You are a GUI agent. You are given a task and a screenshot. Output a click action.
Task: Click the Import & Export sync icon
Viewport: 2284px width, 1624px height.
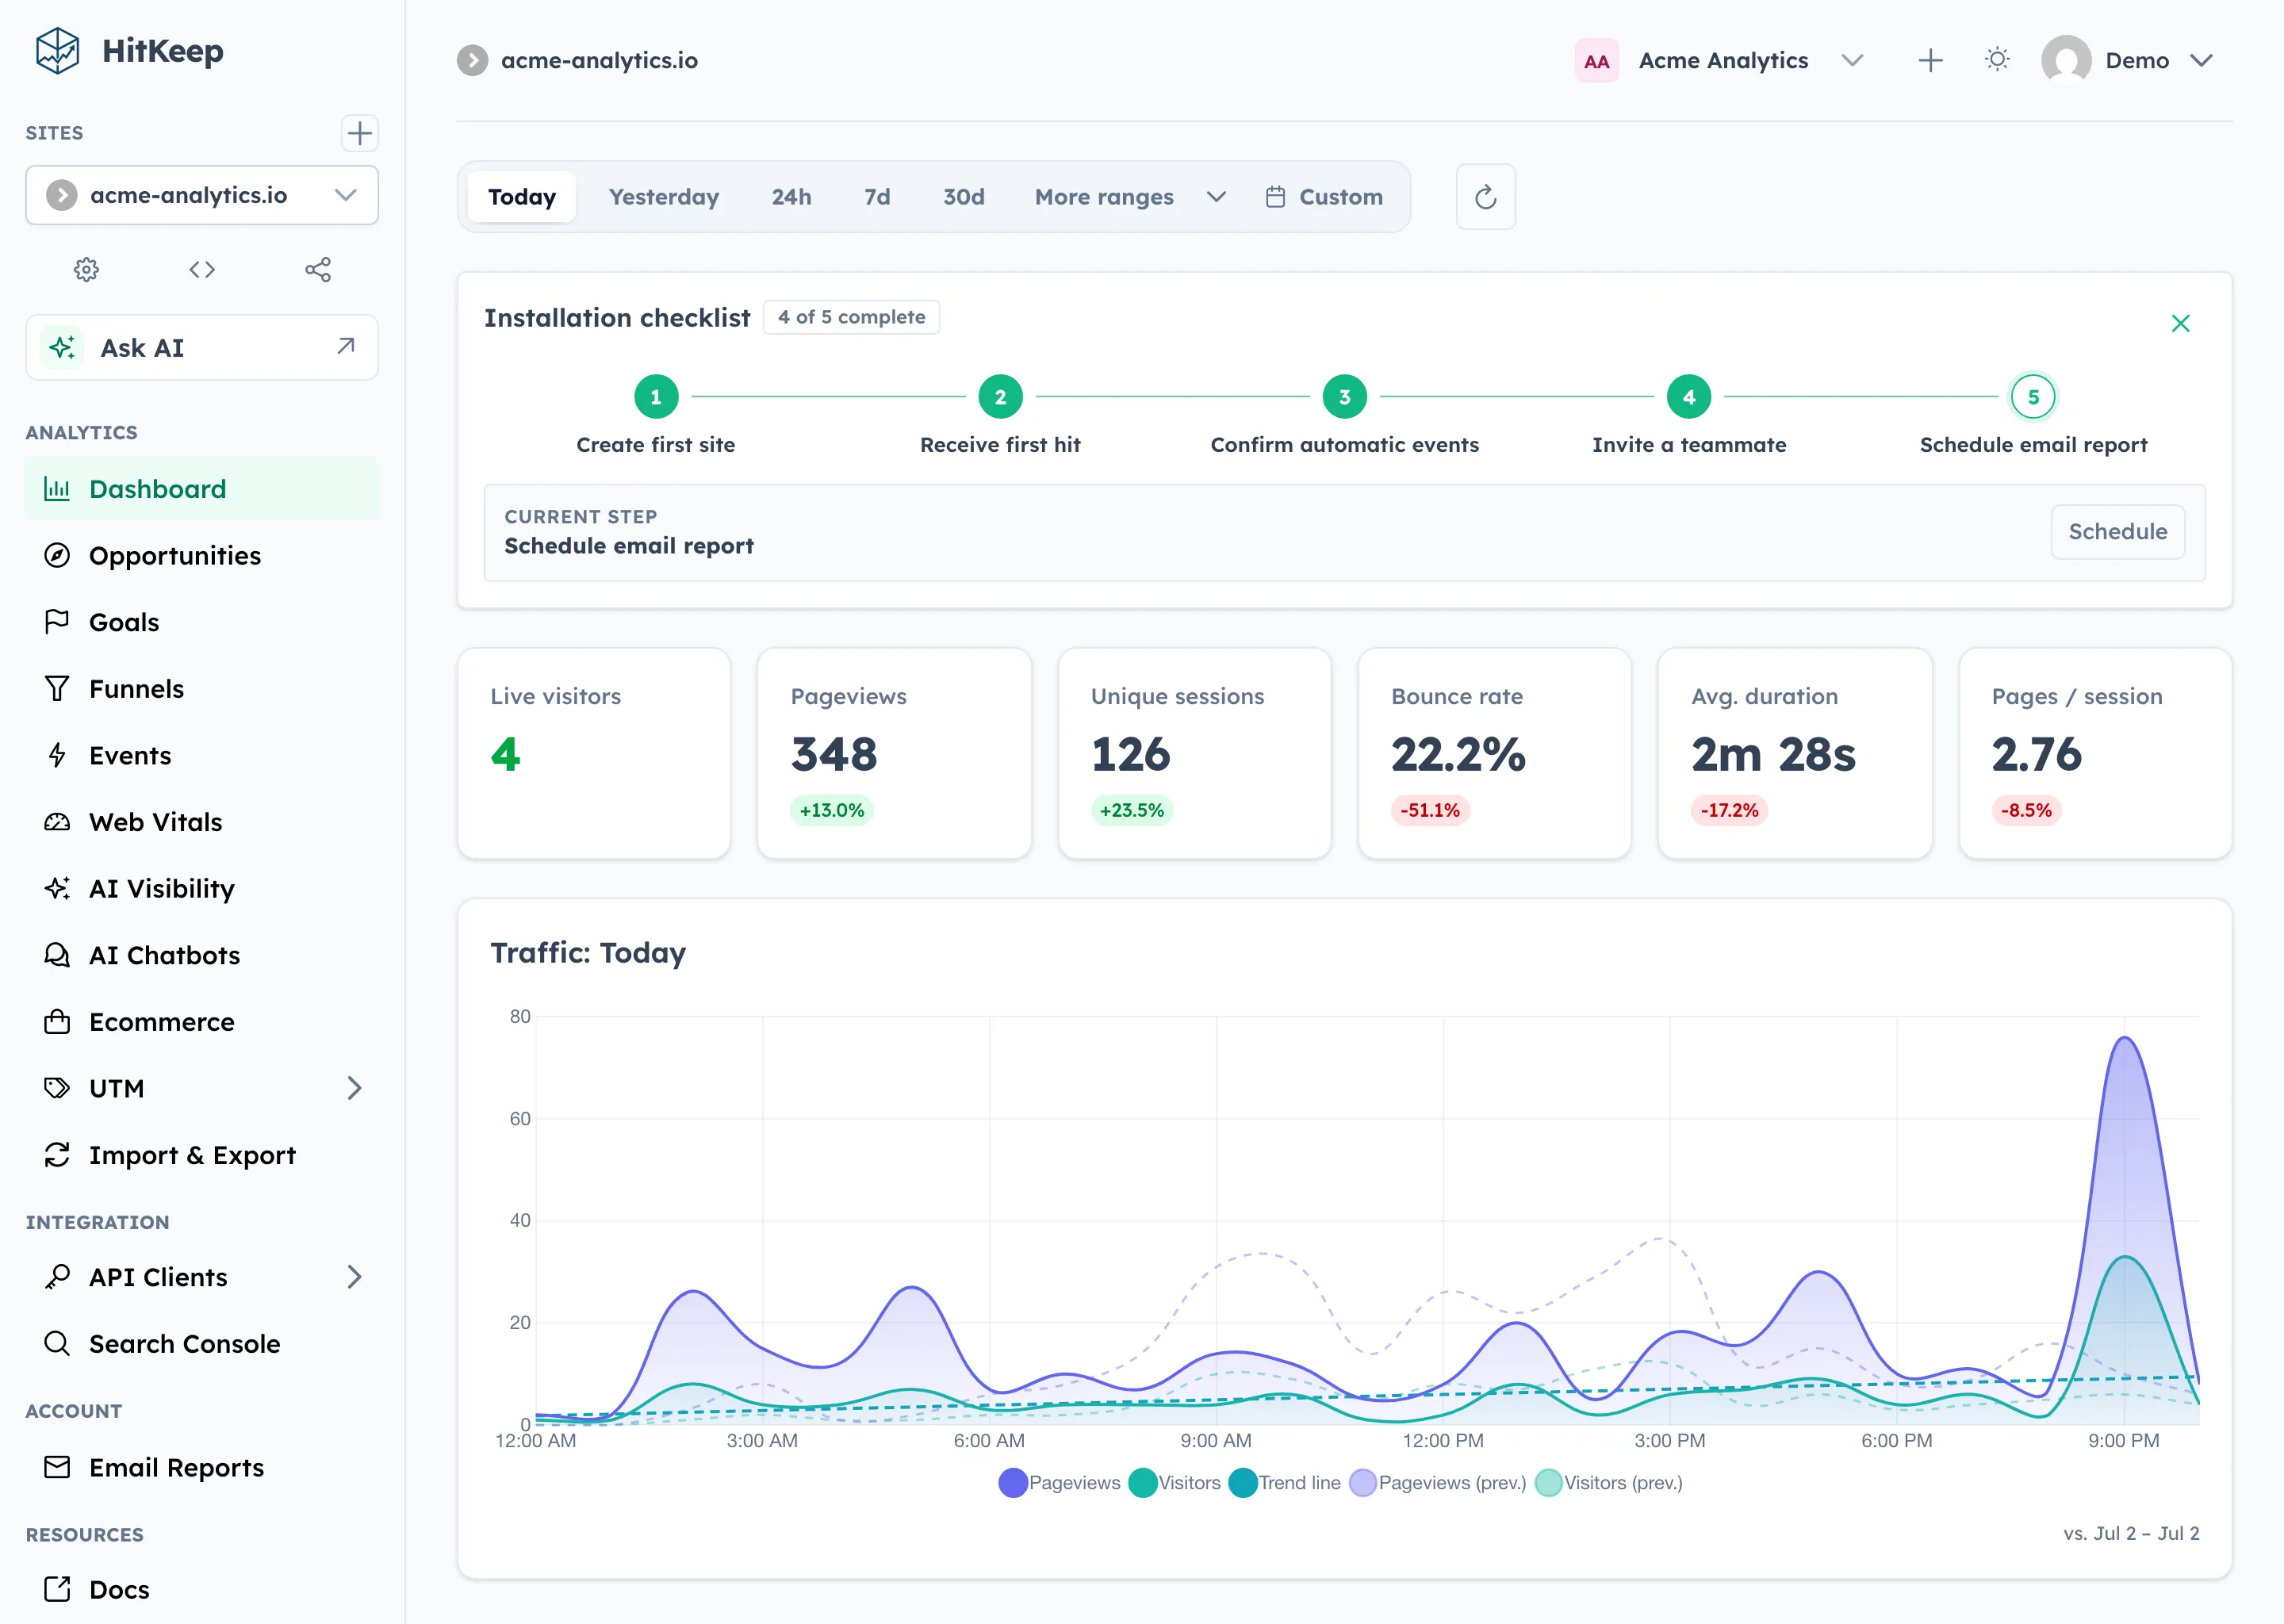(57, 1155)
